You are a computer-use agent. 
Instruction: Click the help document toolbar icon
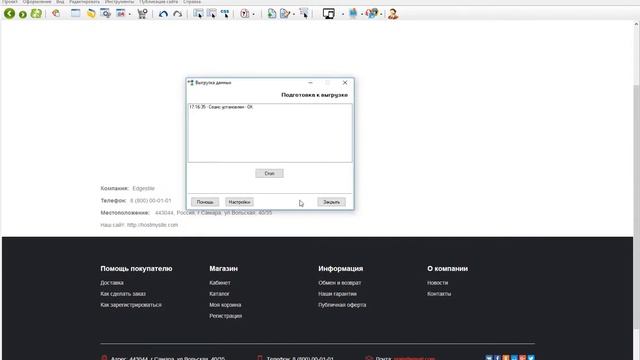click(244, 13)
